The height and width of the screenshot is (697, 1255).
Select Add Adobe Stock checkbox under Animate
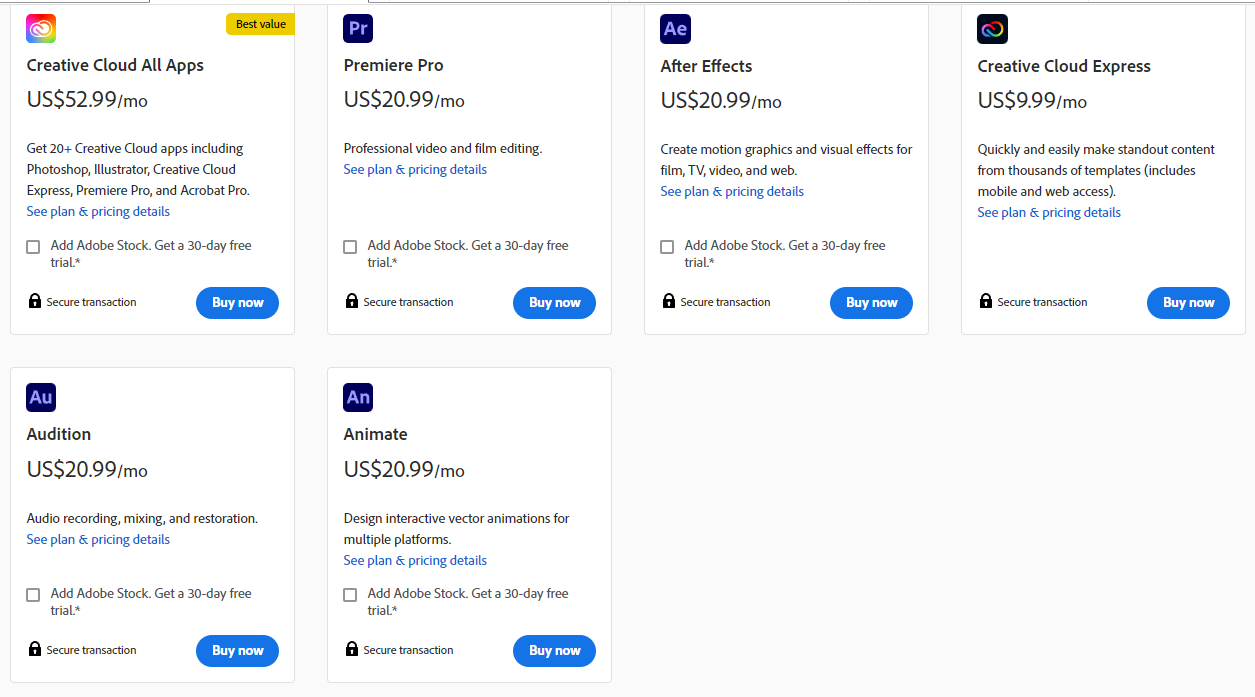coord(350,595)
